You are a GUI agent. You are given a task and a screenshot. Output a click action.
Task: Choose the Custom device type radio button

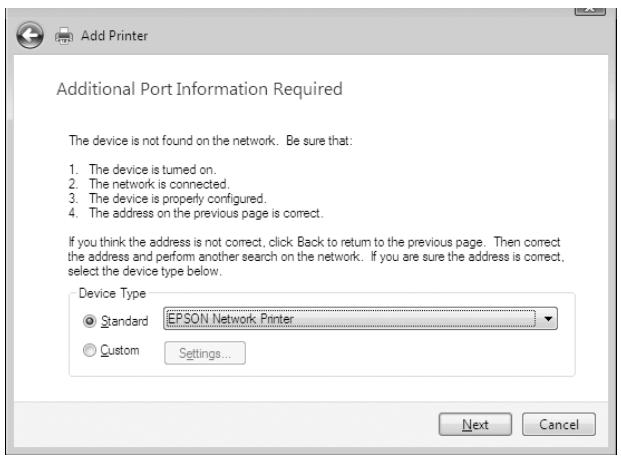[x=90, y=350]
